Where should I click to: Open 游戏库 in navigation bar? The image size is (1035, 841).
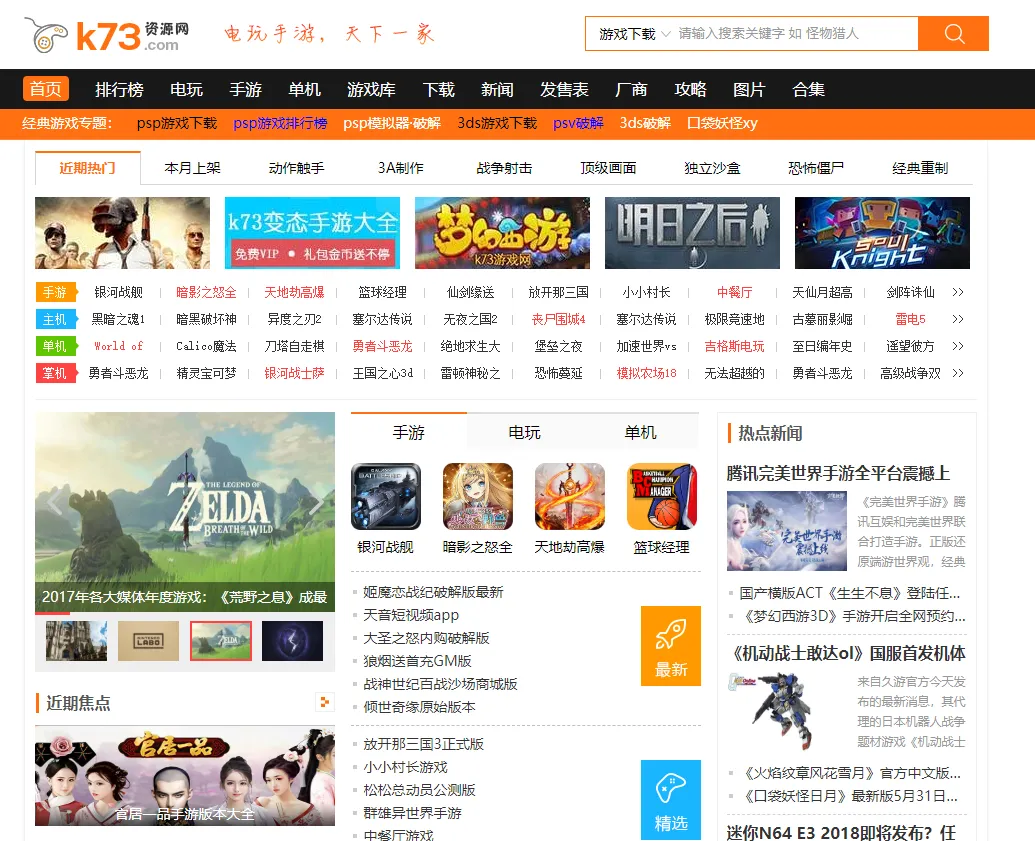(x=371, y=89)
